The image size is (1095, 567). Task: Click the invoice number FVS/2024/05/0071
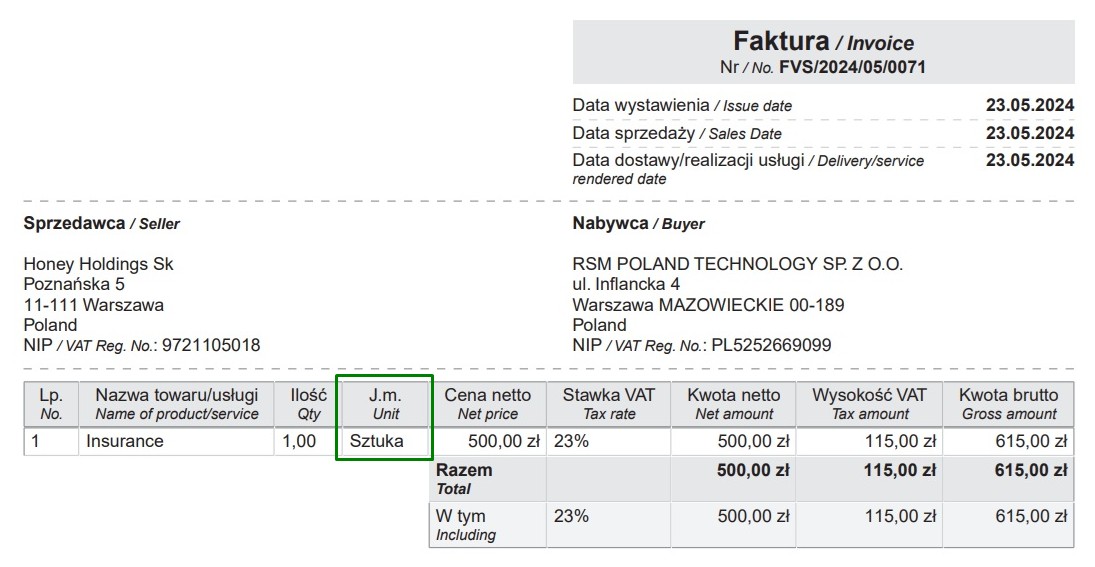point(852,68)
